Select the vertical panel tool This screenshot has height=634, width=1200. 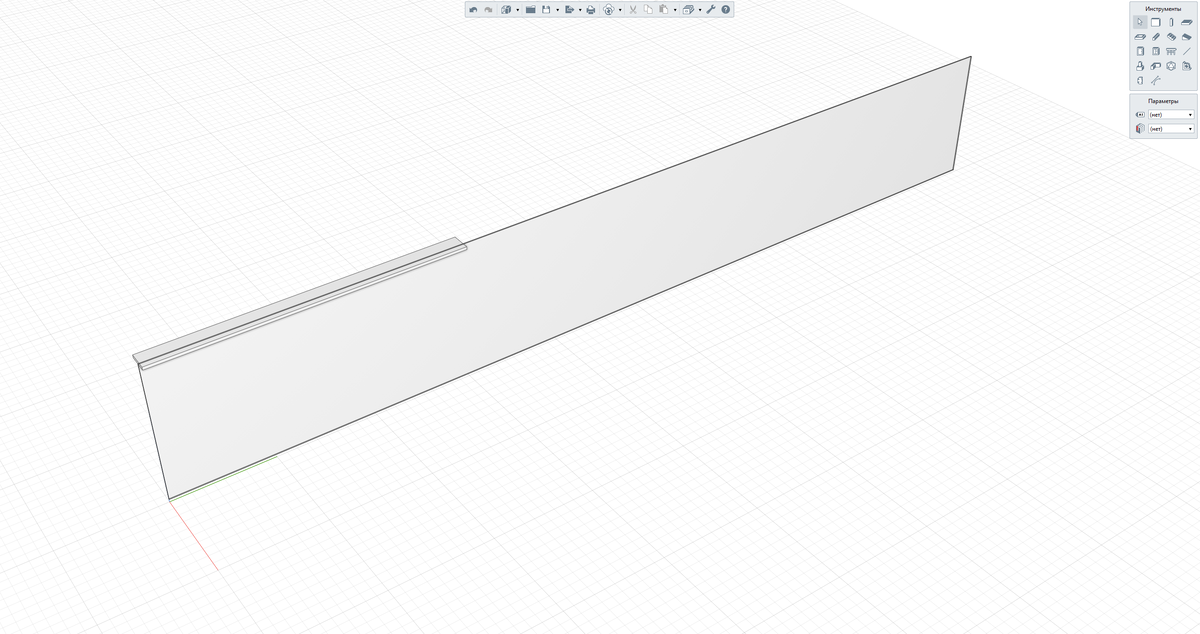tap(1171, 22)
